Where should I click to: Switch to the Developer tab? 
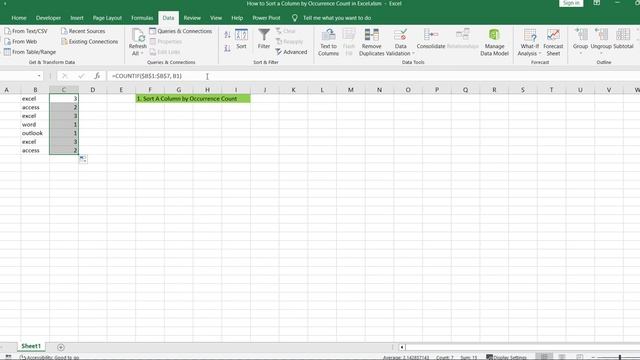pyautogui.click(x=48, y=18)
